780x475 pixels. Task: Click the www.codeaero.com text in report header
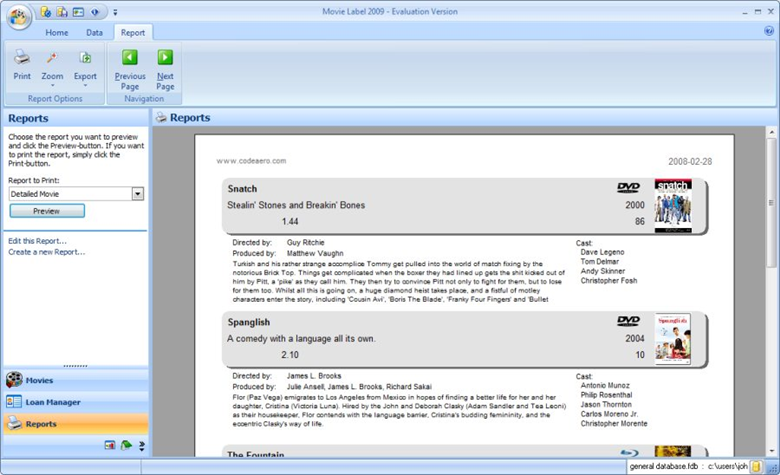pos(251,161)
